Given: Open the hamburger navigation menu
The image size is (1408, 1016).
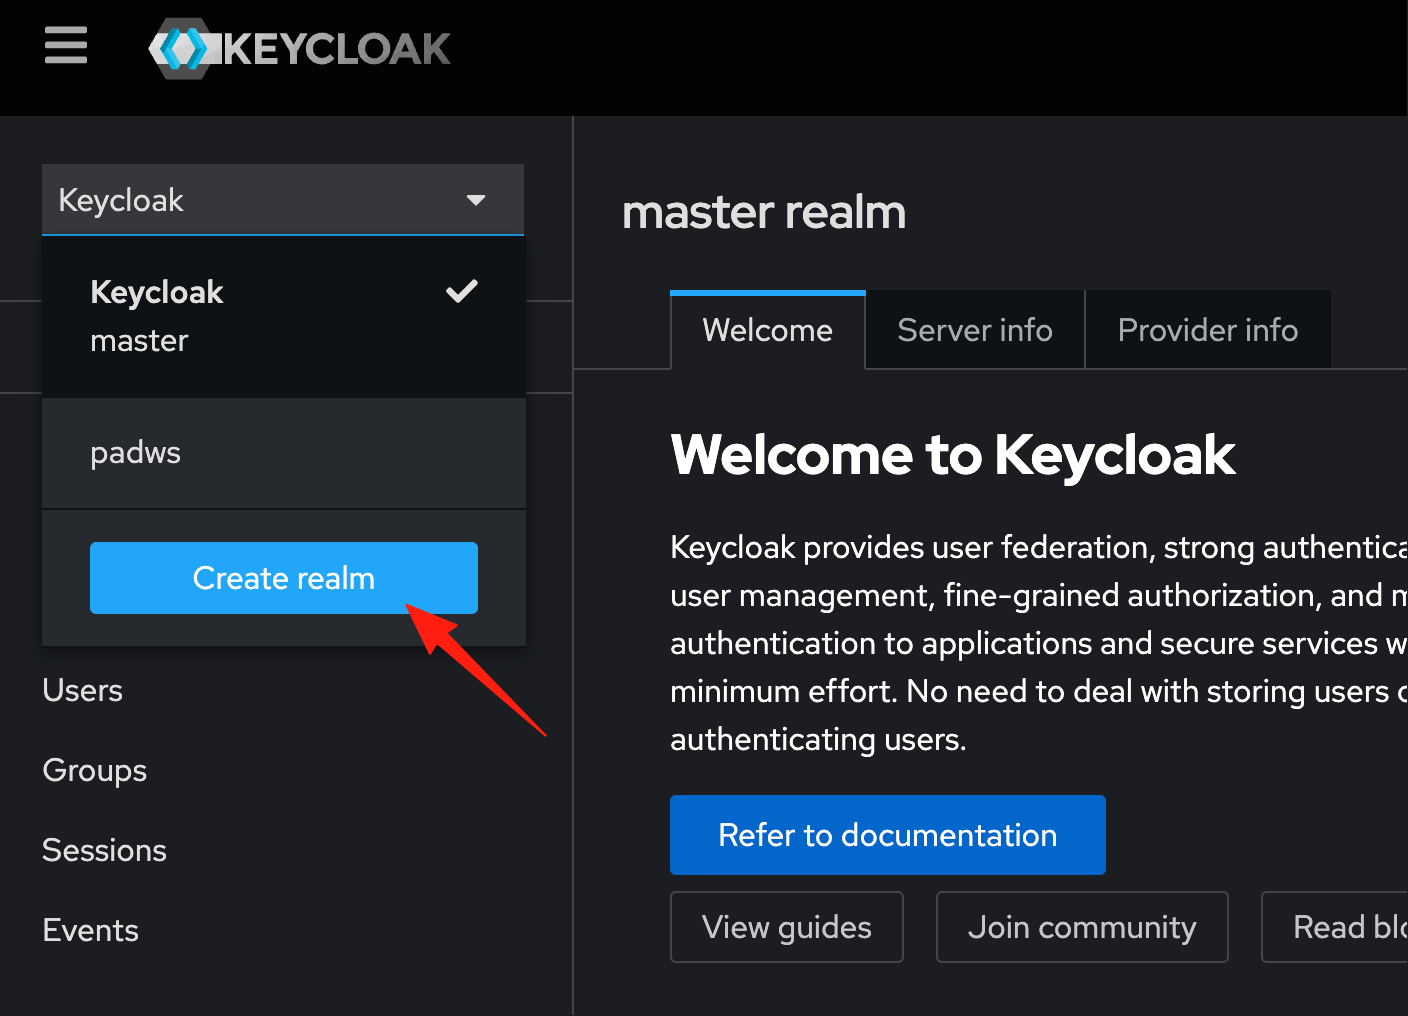Looking at the screenshot, I should tap(66, 46).
